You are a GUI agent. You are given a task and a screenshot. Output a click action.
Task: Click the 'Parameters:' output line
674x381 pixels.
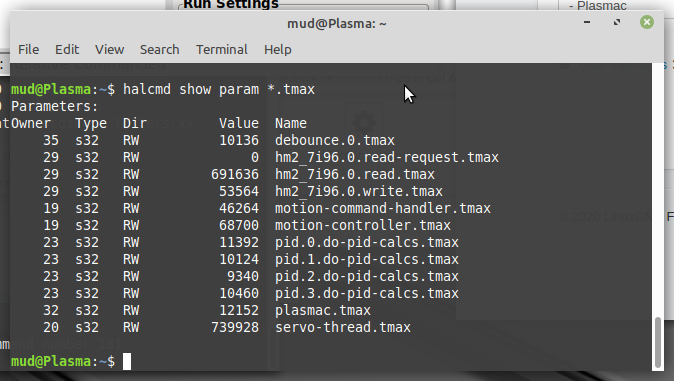point(55,107)
